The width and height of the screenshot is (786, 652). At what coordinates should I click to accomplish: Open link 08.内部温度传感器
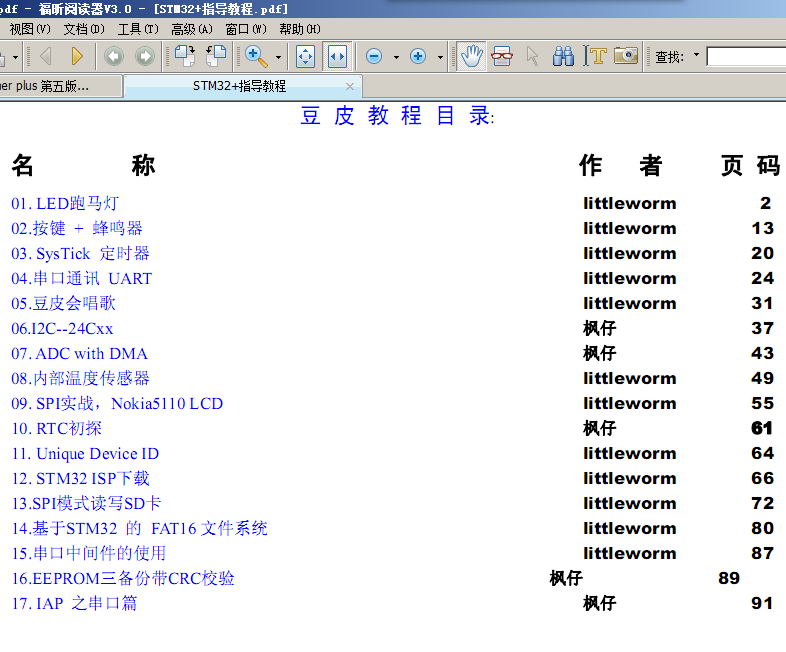point(80,378)
